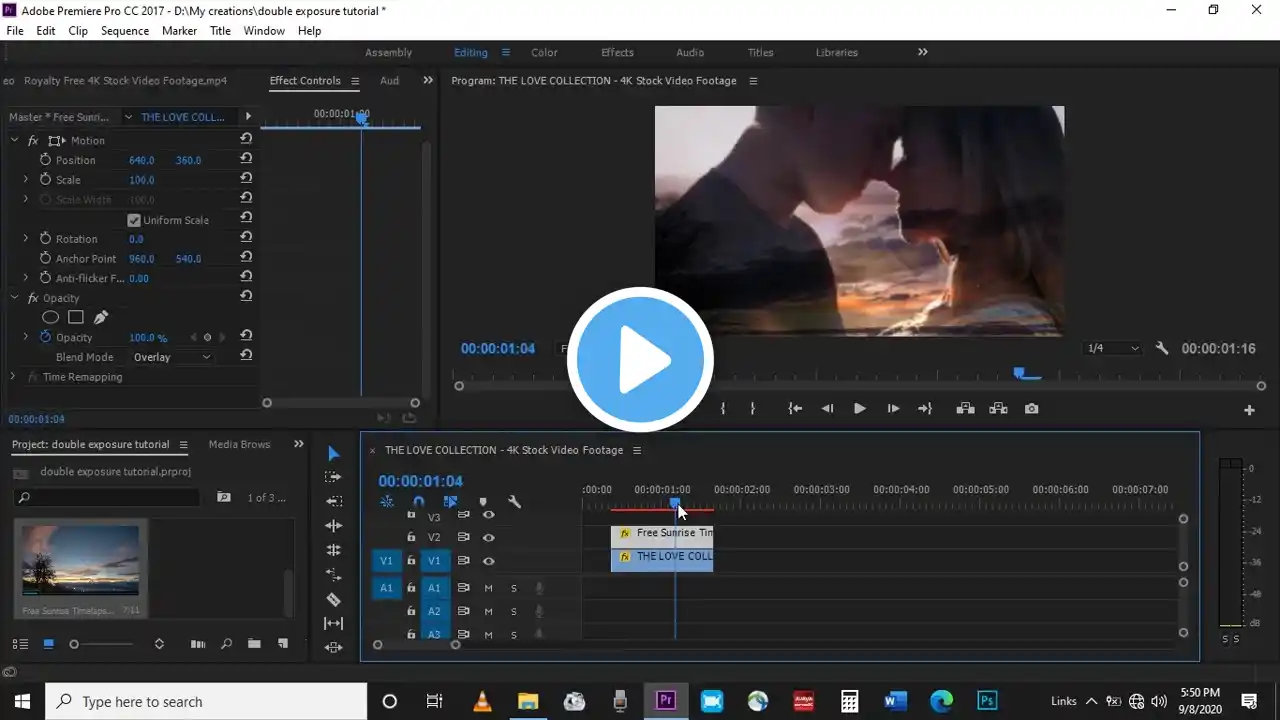Image resolution: width=1280 pixels, height=720 pixels.
Task: Click the Export Frame camera icon
Action: [x=1031, y=409]
